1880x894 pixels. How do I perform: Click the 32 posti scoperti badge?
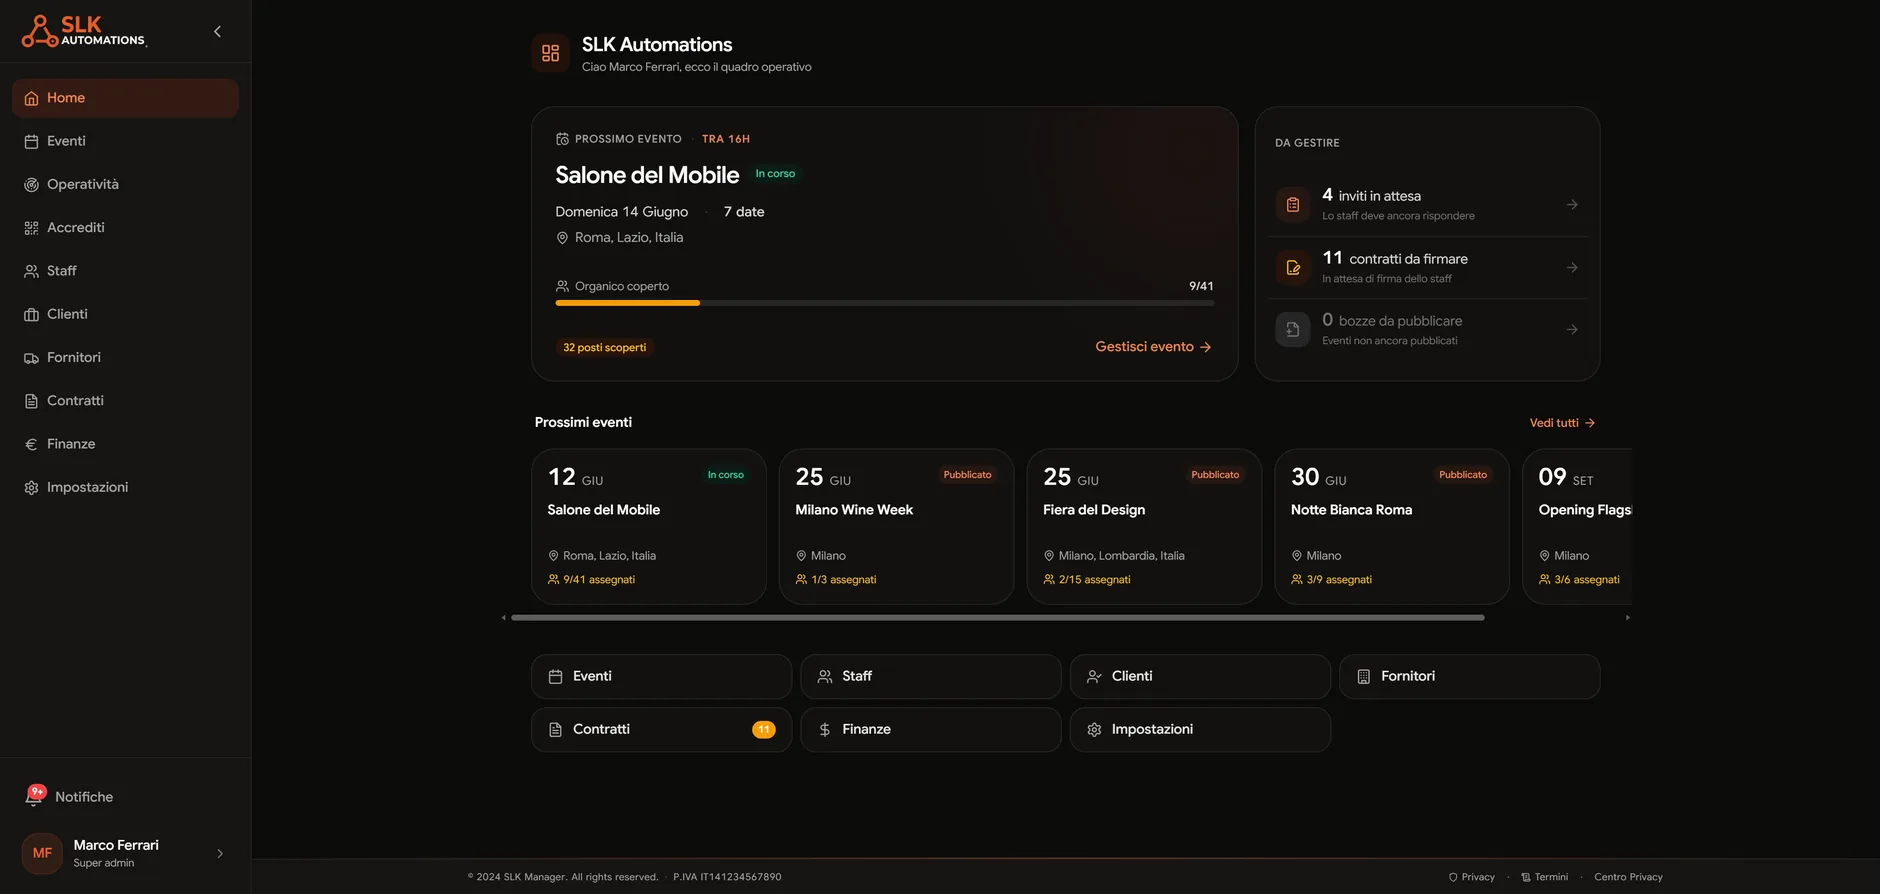pos(604,348)
